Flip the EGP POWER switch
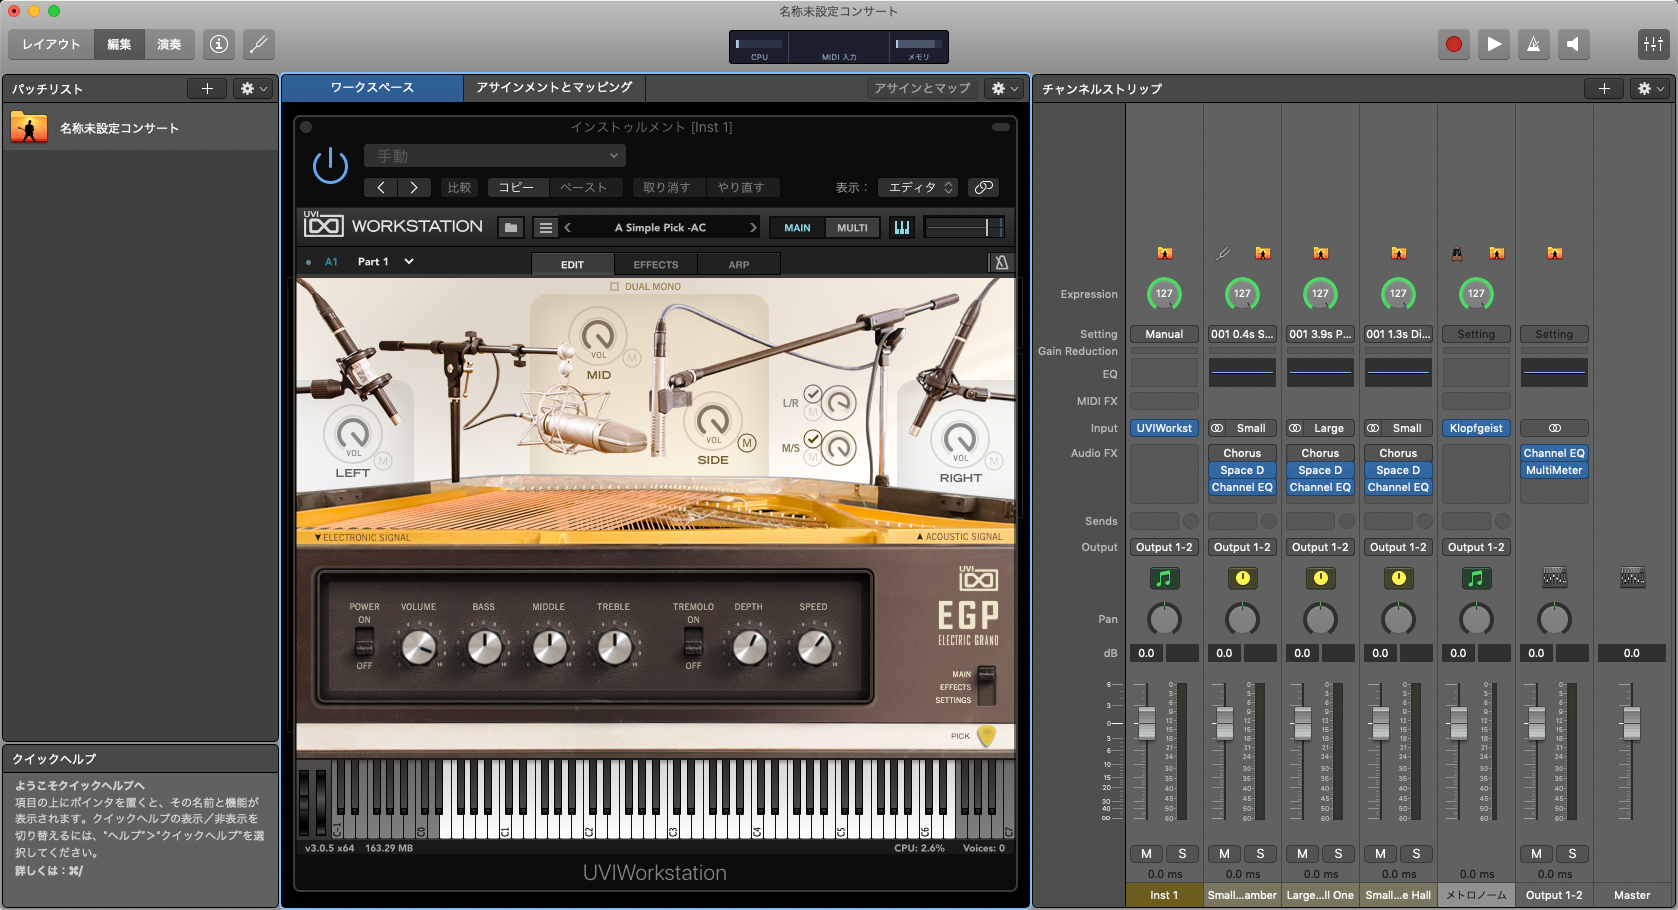 [x=364, y=641]
